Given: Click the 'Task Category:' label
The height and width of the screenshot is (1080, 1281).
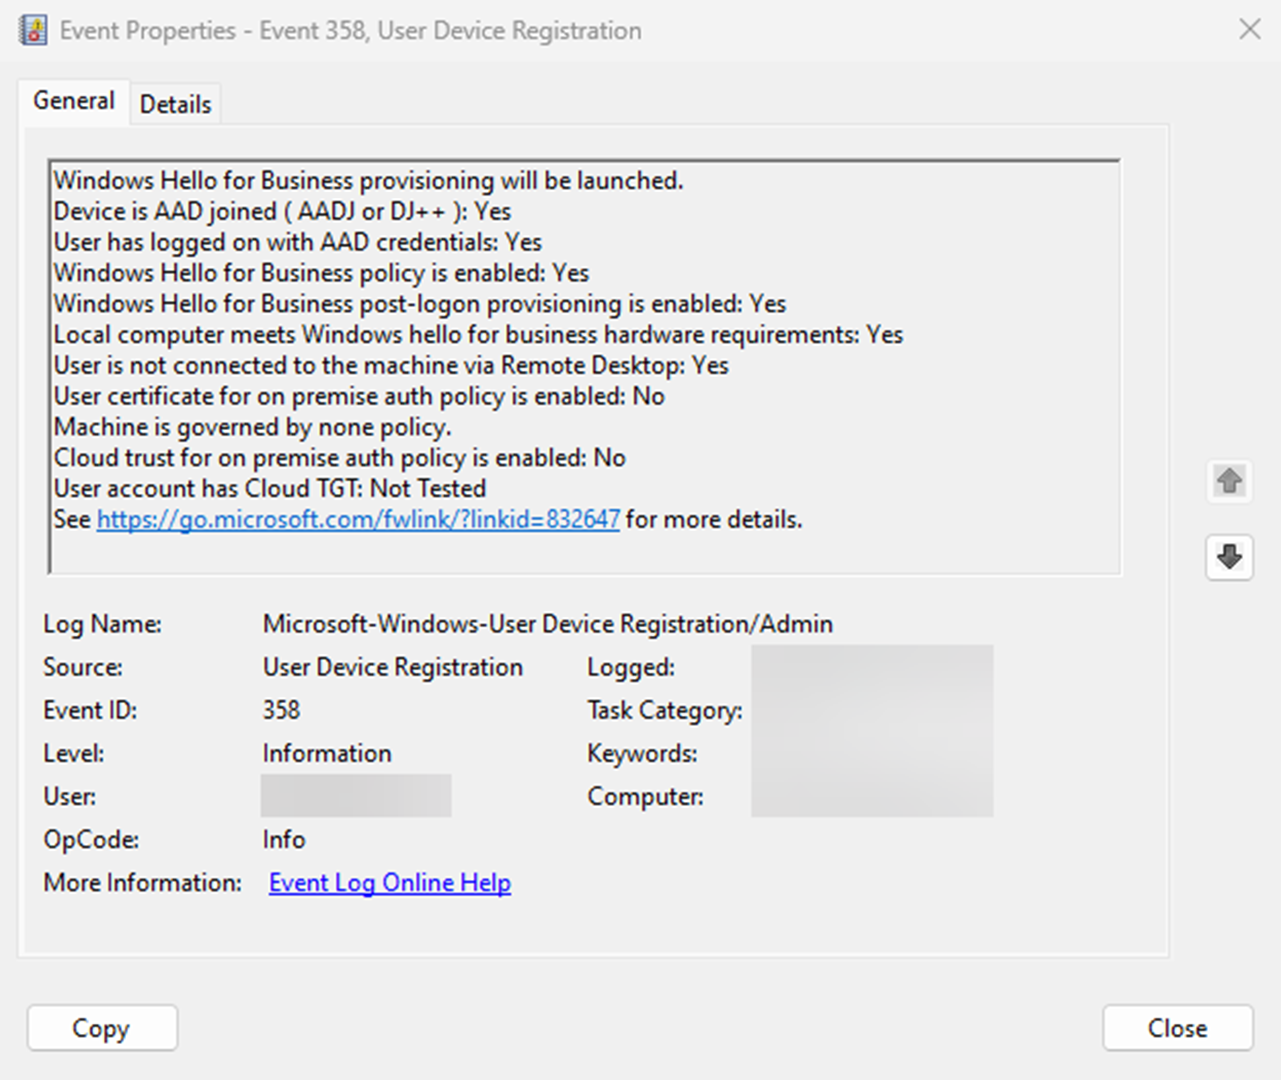Looking at the screenshot, I should pos(665,710).
